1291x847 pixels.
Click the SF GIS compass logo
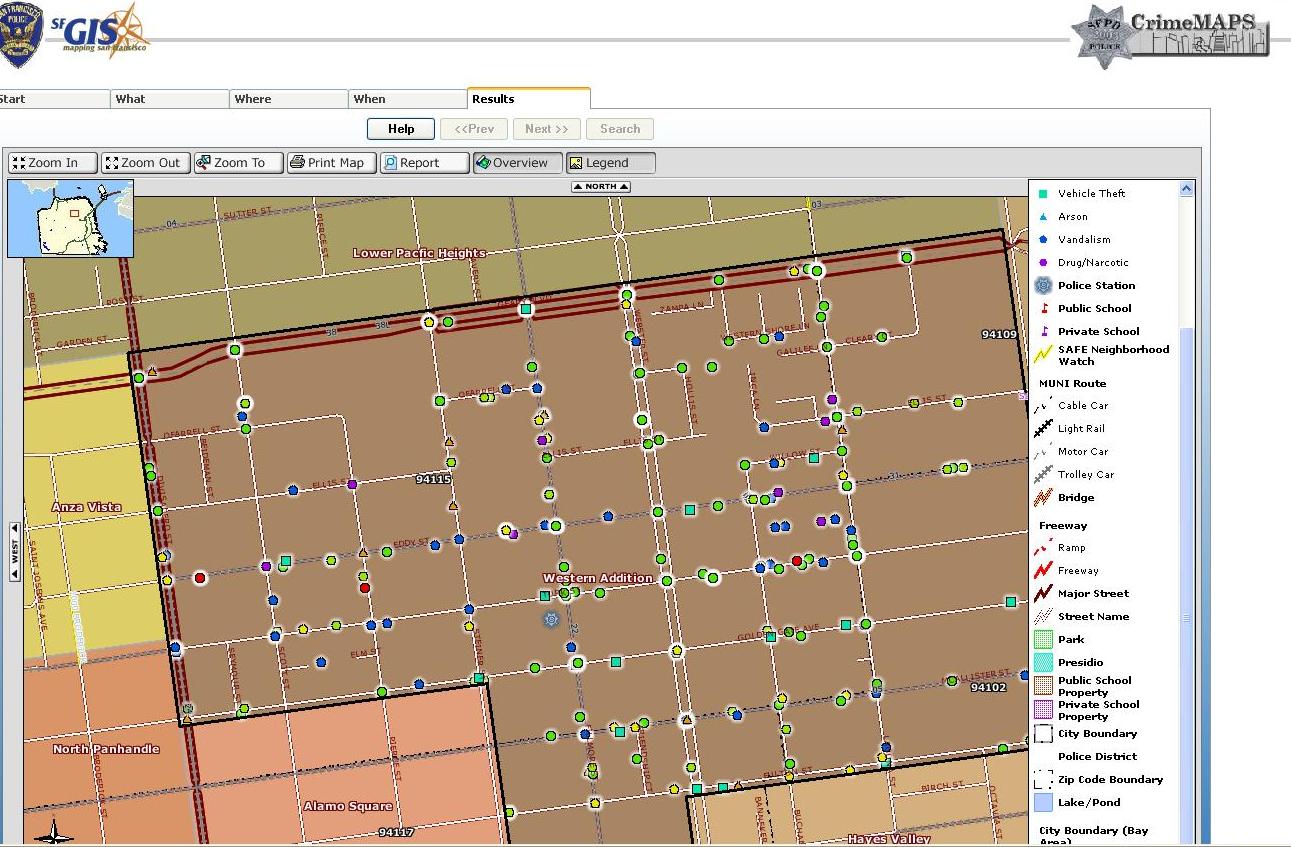[x=100, y=30]
